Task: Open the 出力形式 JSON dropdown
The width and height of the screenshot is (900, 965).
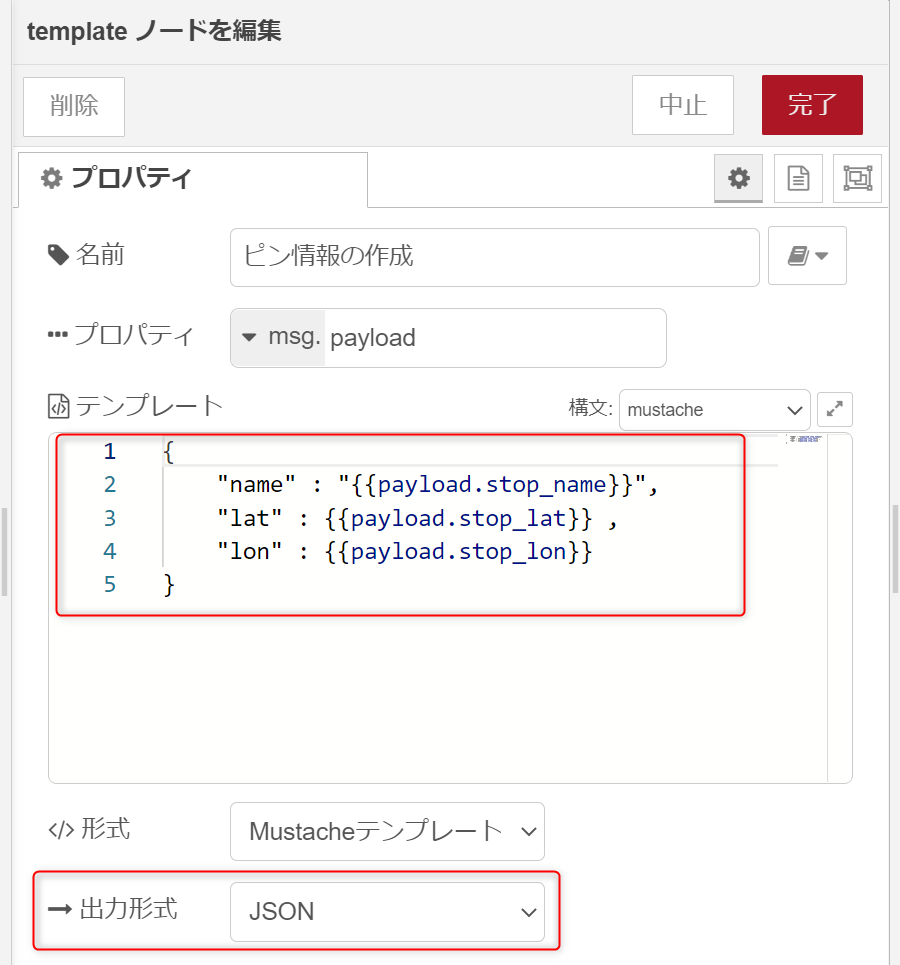Action: click(387, 912)
